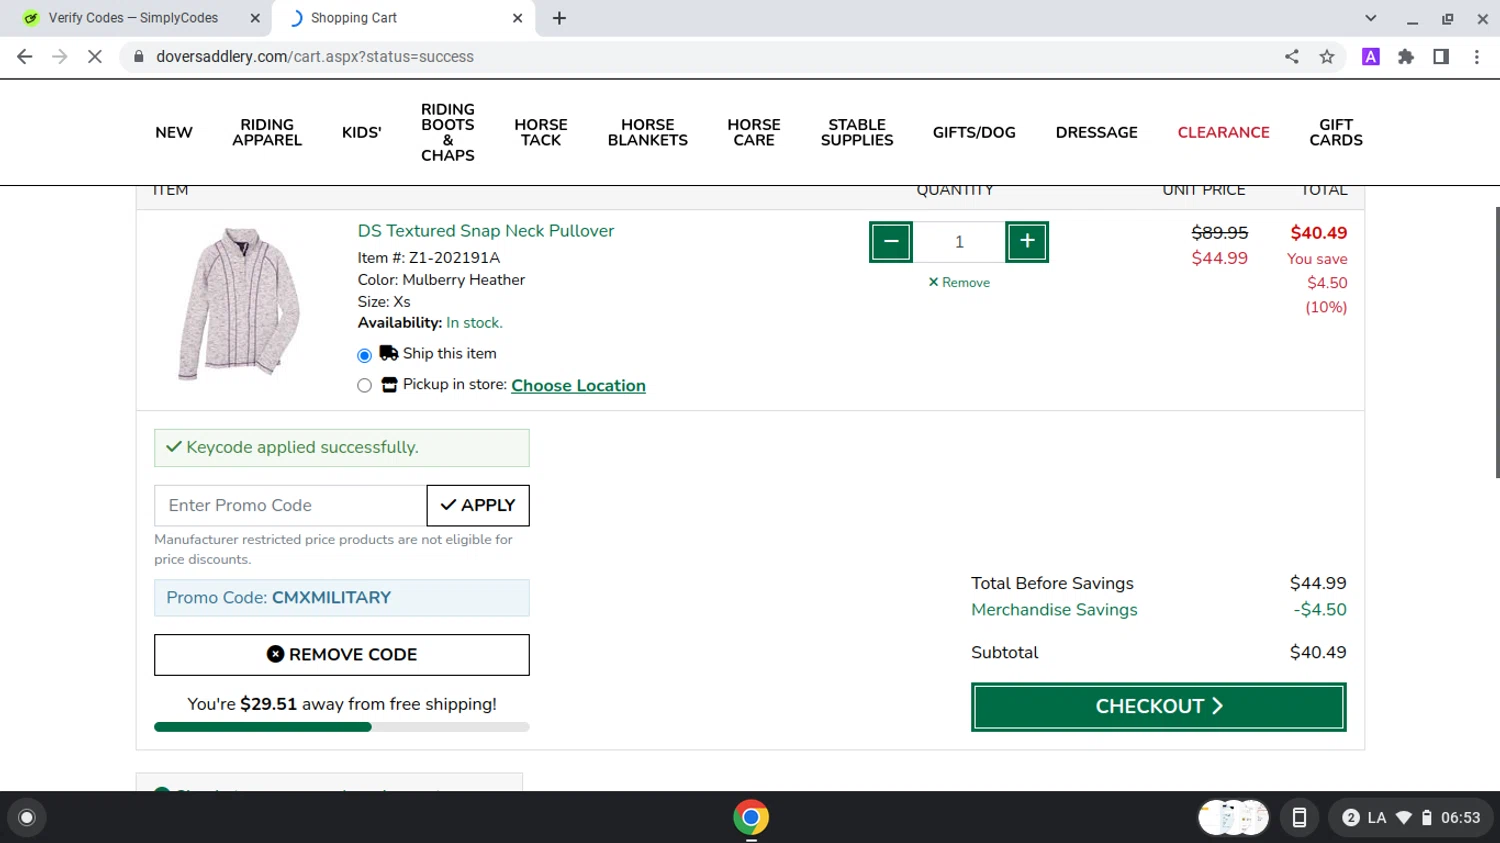The image size is (1500, 843).
Task: Click the APPLY promo code button
Action: (478, 506)
